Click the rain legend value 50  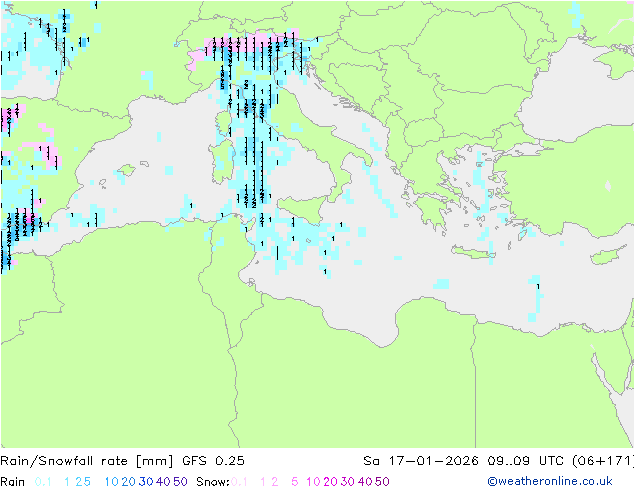coord(180,482)
